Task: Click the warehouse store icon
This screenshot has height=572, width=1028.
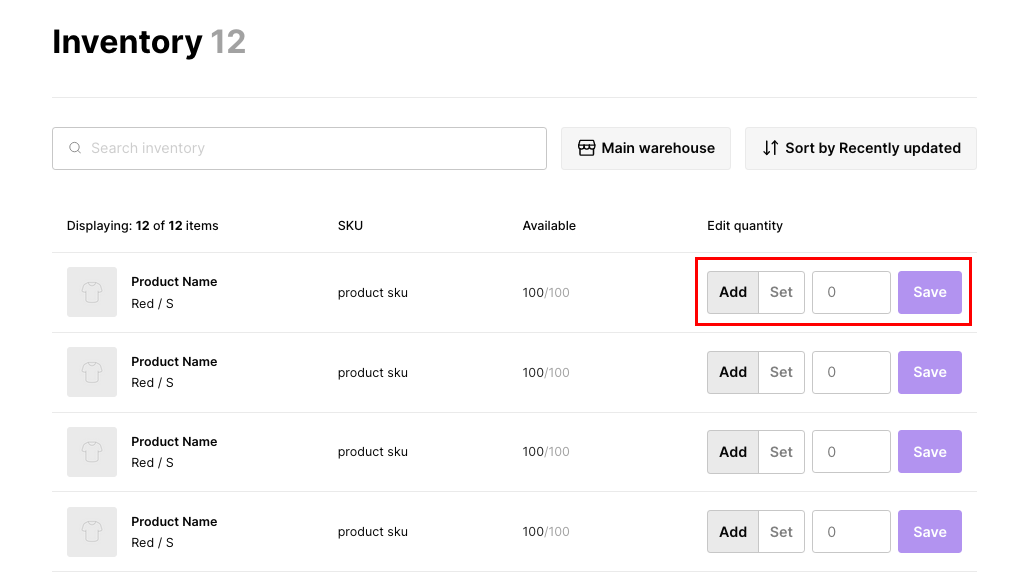Action: (x=587, y=148)
